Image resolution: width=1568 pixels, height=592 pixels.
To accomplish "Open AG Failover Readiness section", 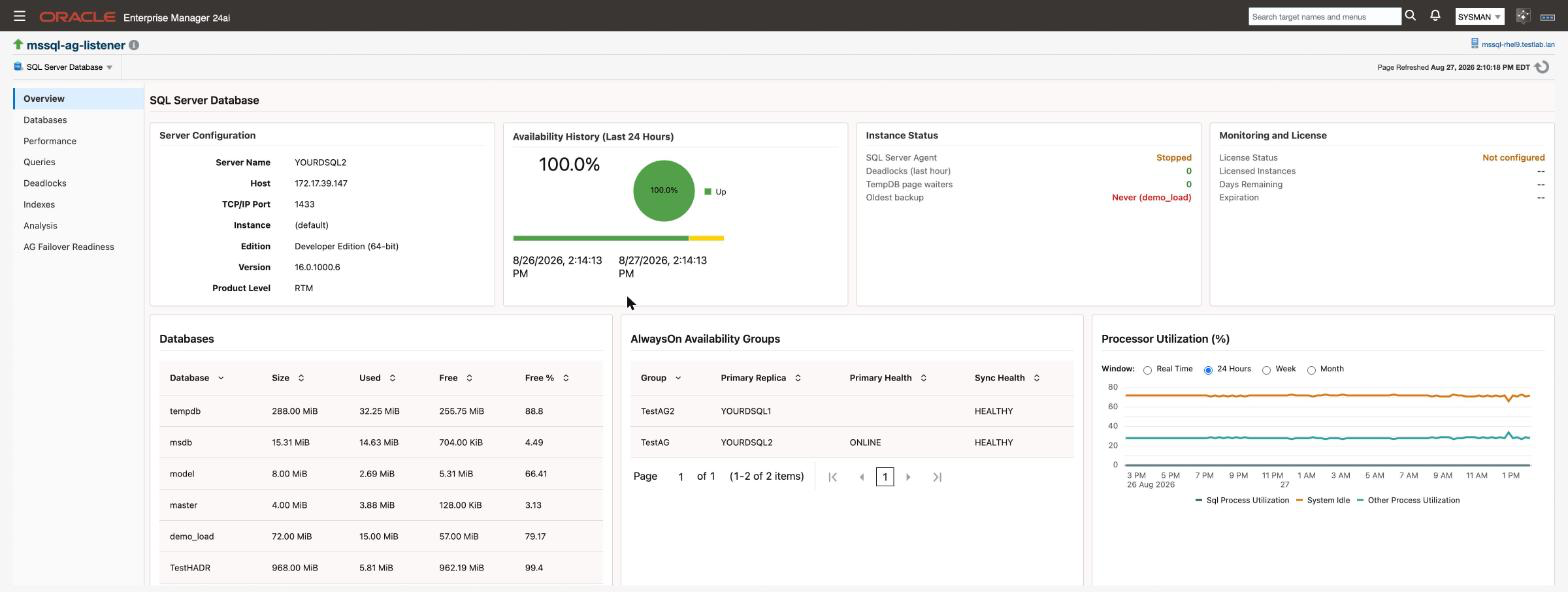I will point(69,247).
